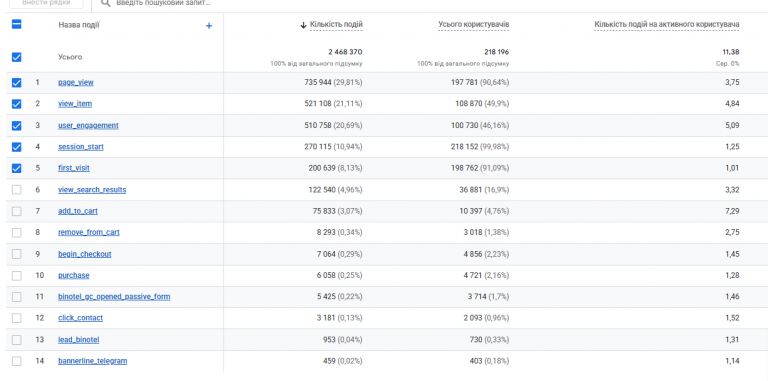Select lead_binotel count 953

pos(329,339)
